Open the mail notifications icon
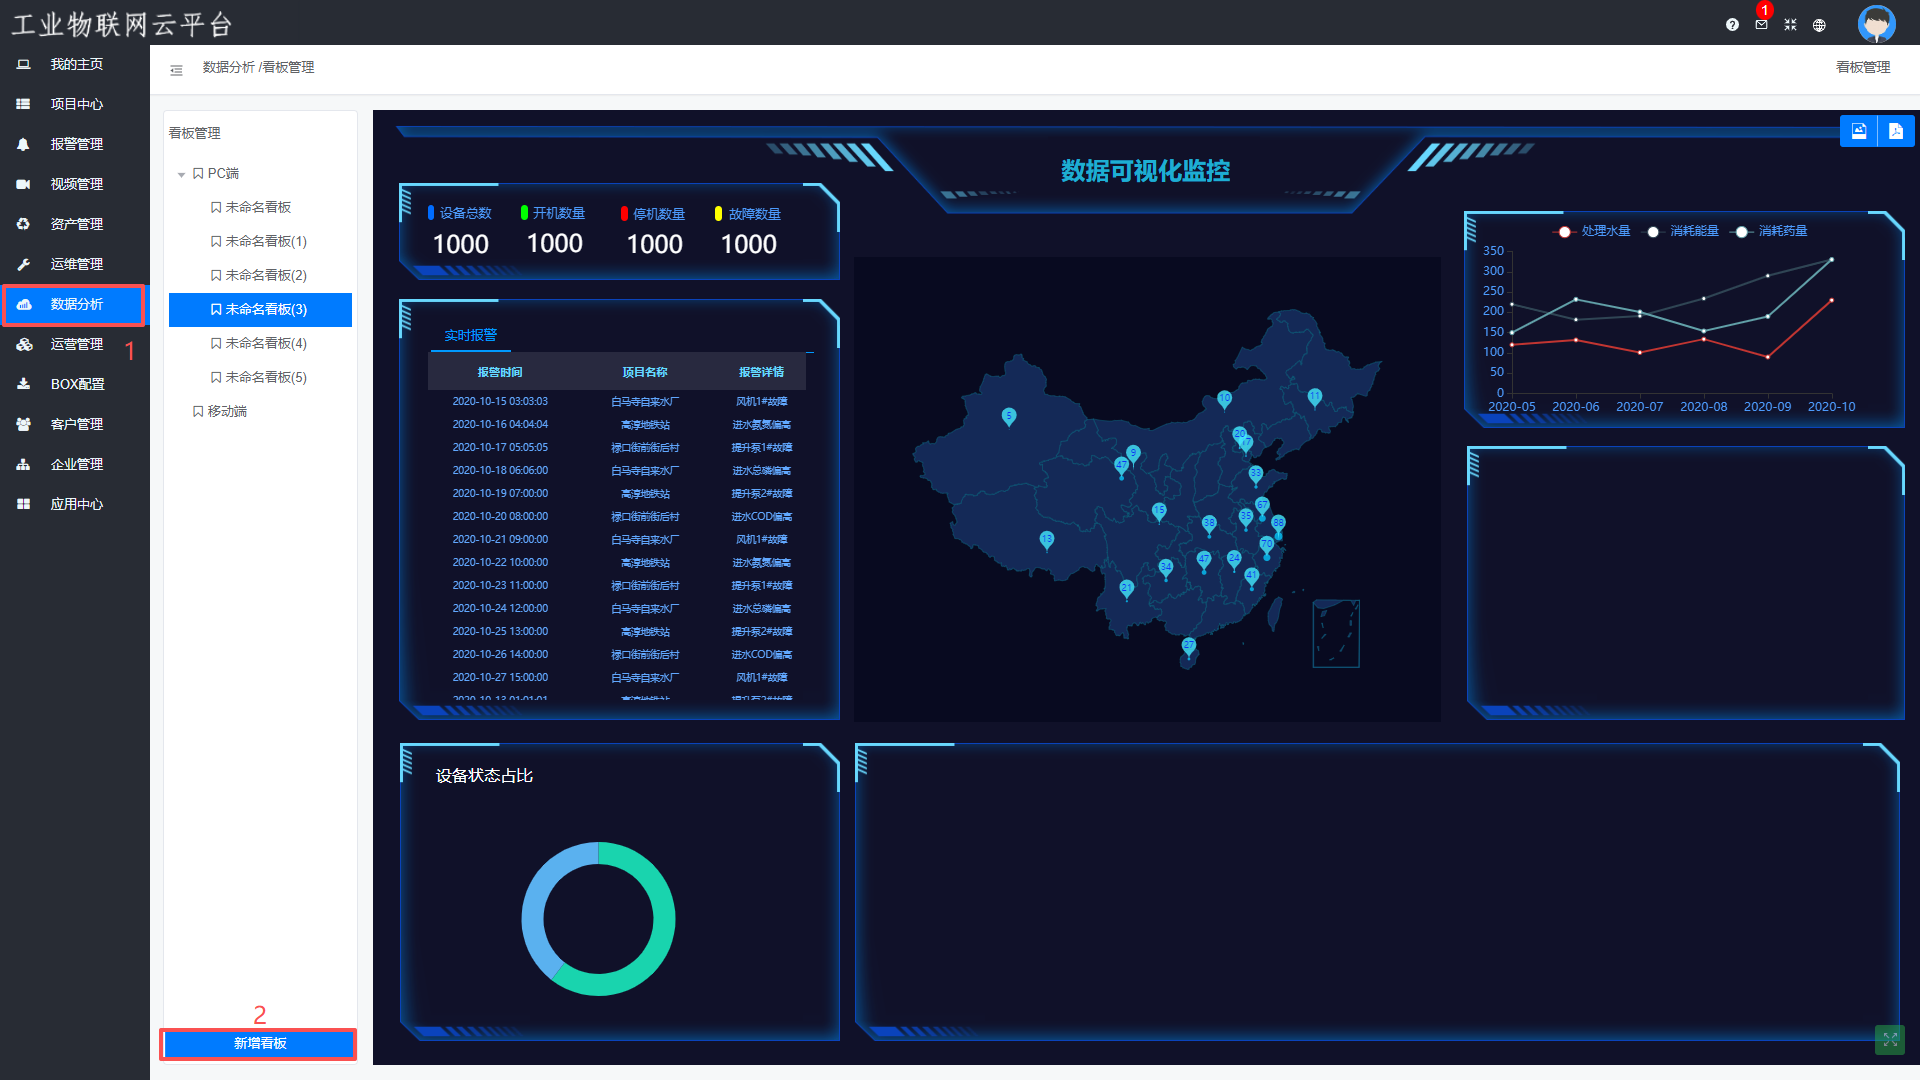 [x=1761, y=25]
